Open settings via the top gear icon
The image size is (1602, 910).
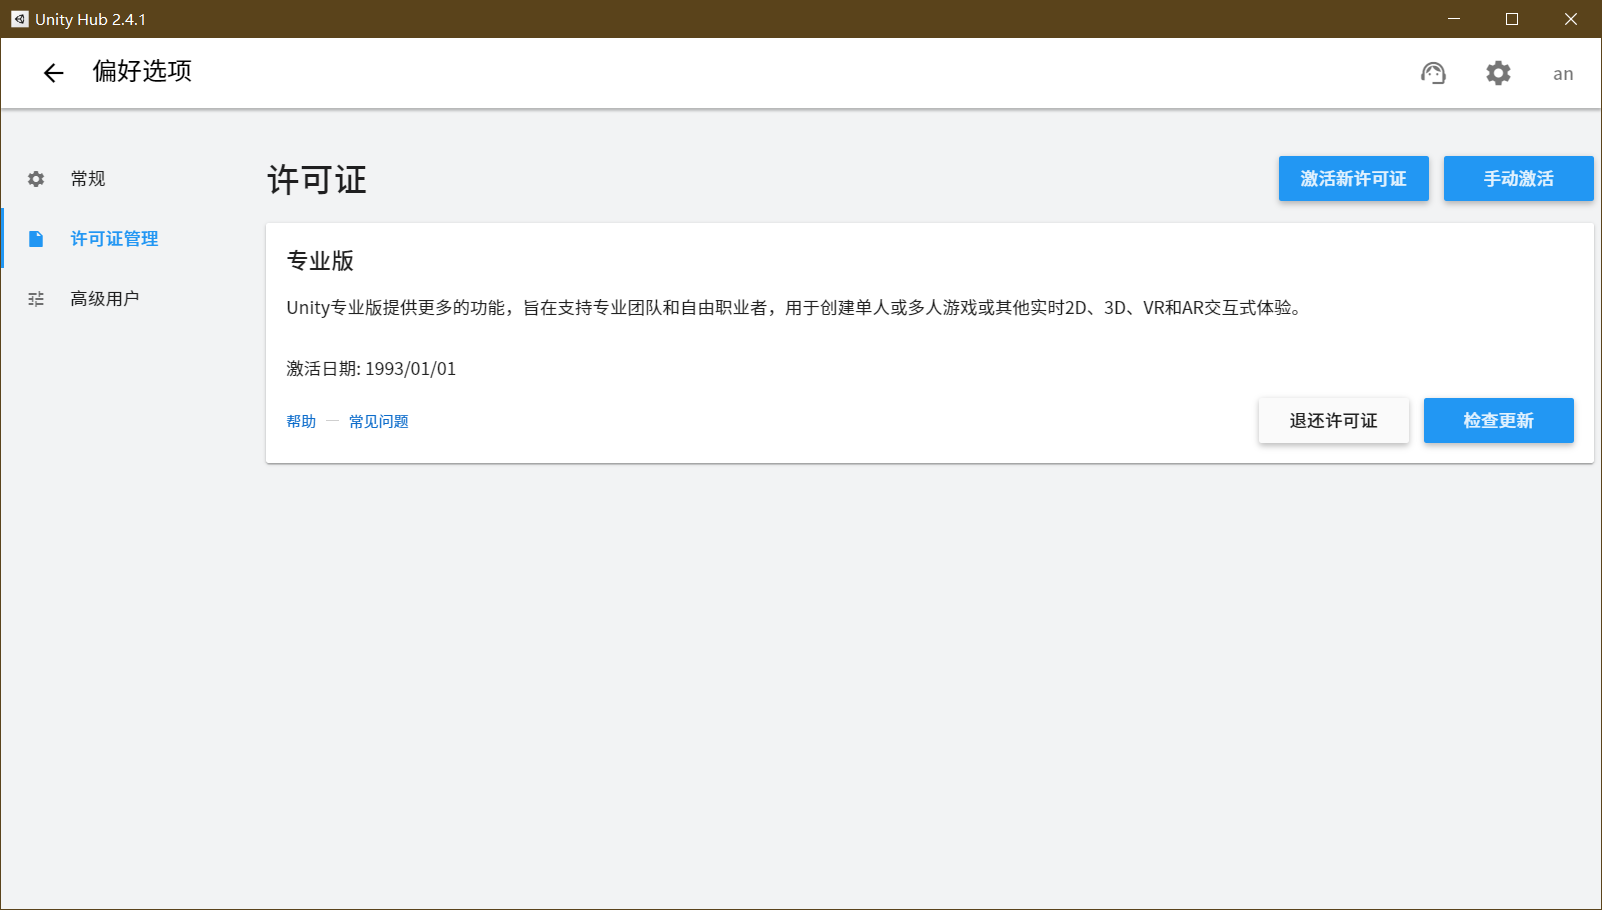pyautogui.click(x=1498, y=73)
